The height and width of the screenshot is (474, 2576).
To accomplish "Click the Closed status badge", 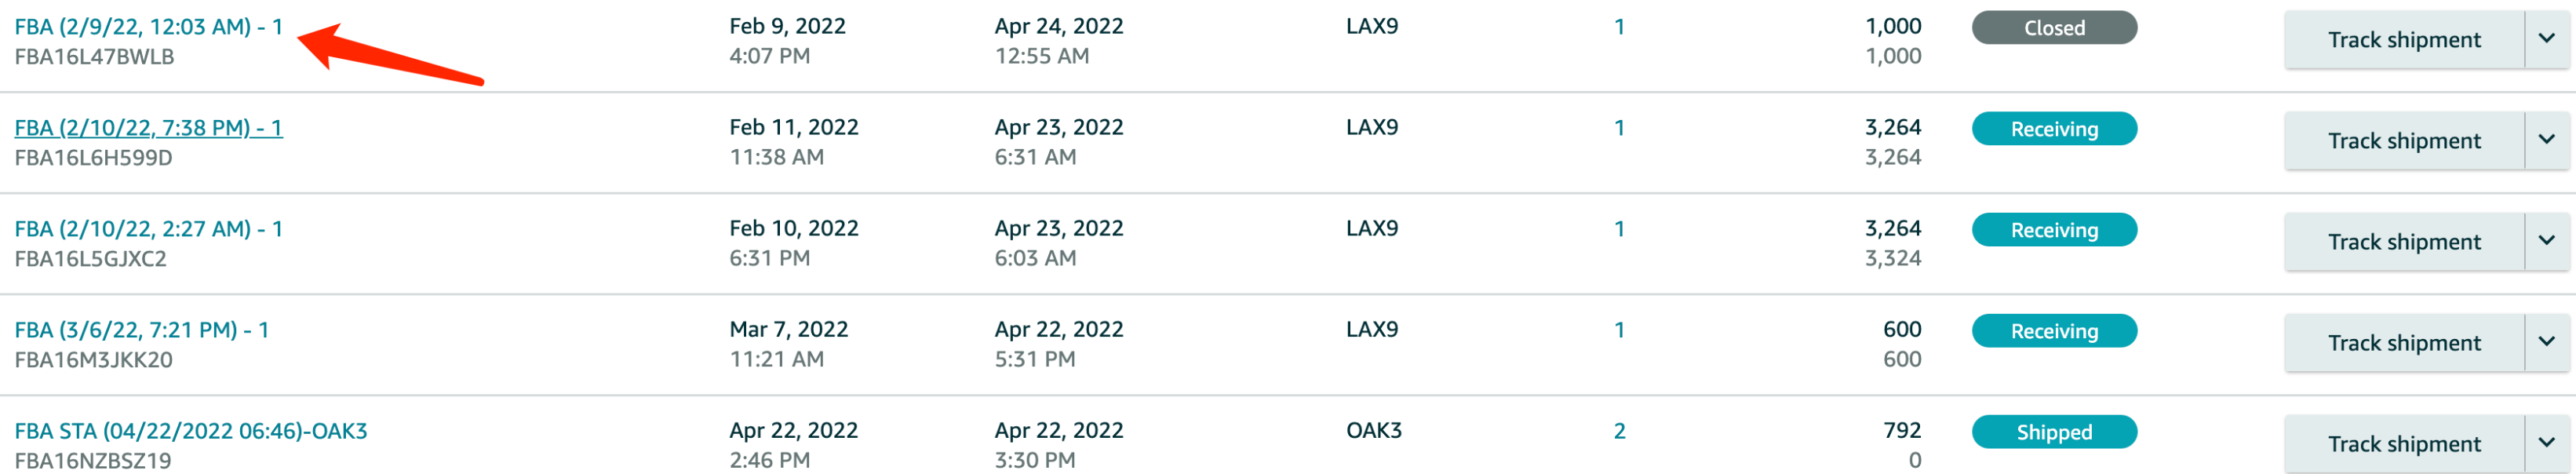I will coord(2054,28).
